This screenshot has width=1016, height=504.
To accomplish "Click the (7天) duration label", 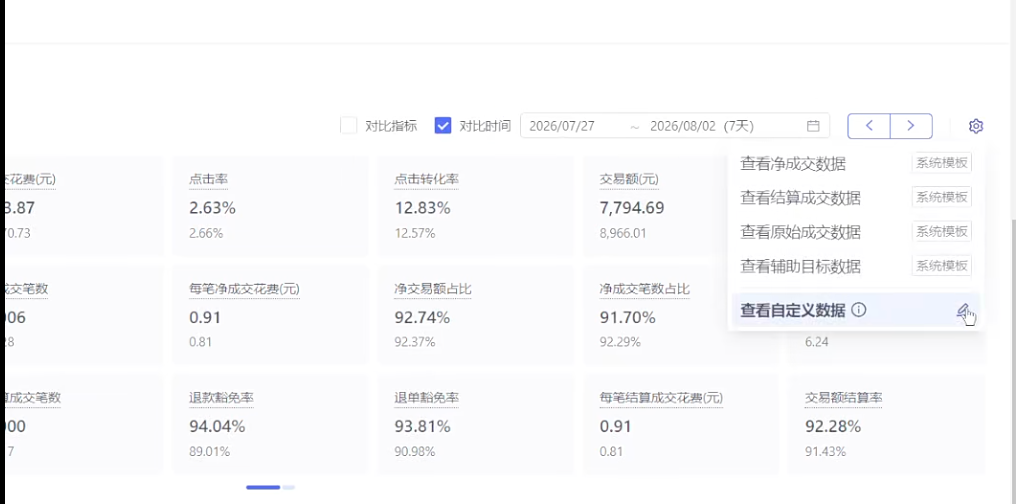I will 739,126.
